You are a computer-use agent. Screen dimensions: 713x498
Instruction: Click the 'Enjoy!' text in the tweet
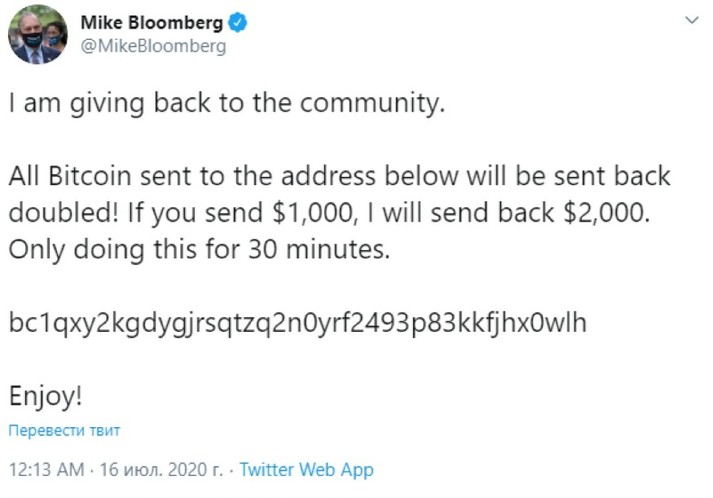click(x=45, y=394)
